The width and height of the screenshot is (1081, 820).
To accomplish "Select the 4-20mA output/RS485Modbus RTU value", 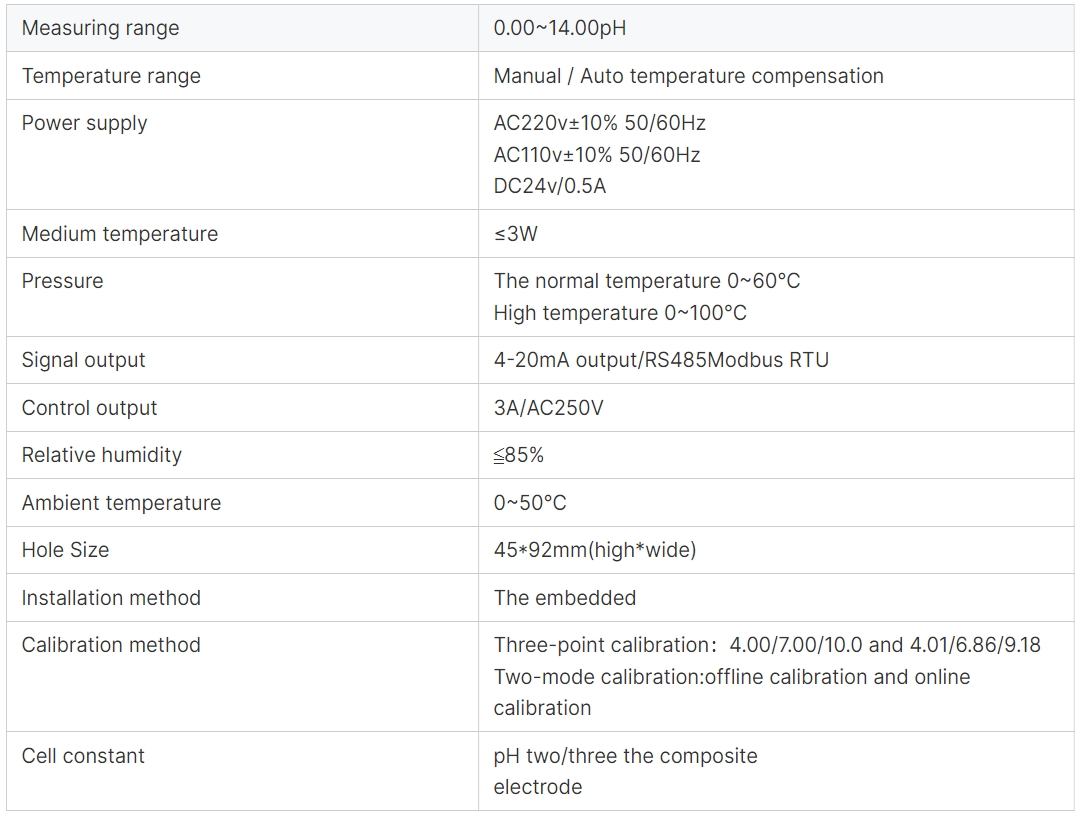I will tap(660, 360).
